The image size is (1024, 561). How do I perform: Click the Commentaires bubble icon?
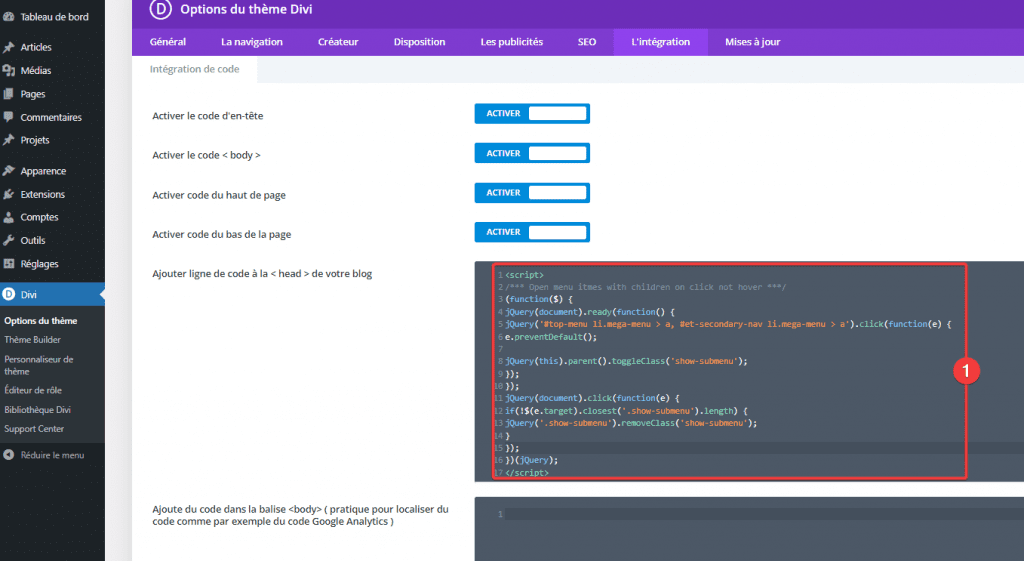click(x=8, y=117)
